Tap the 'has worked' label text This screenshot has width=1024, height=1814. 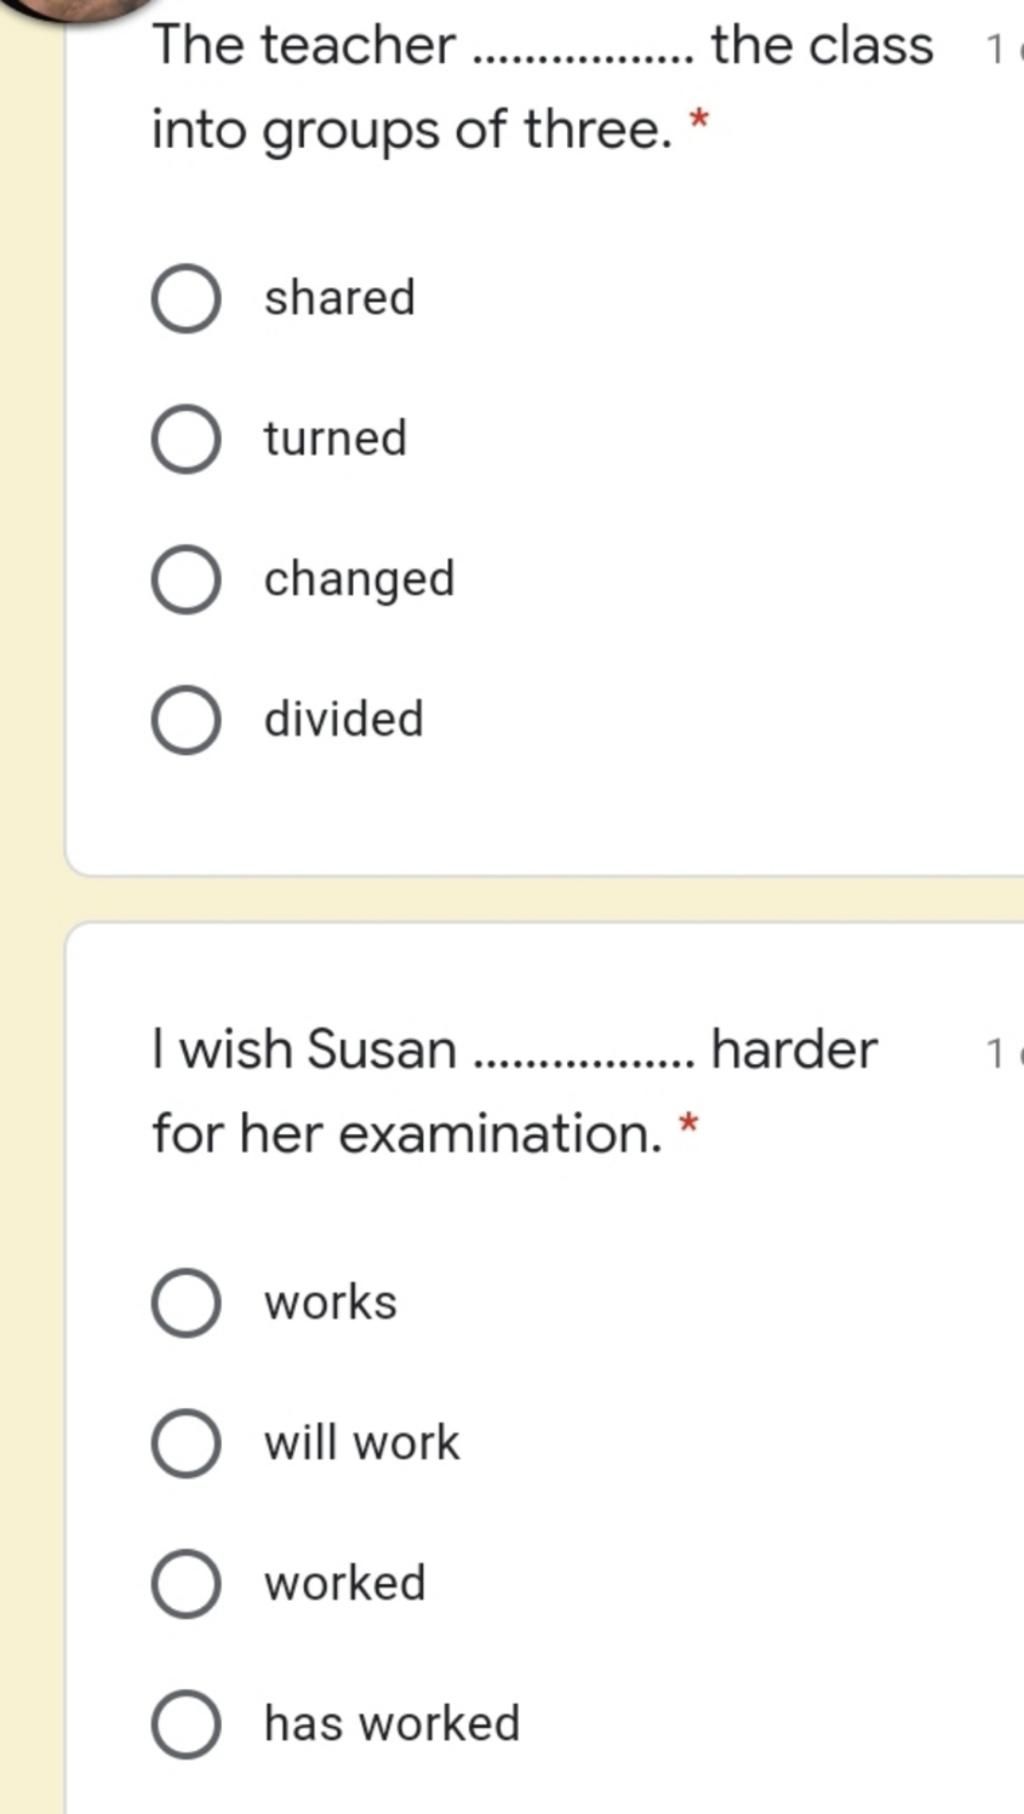pyautogui.click(x=391, y=1724)
